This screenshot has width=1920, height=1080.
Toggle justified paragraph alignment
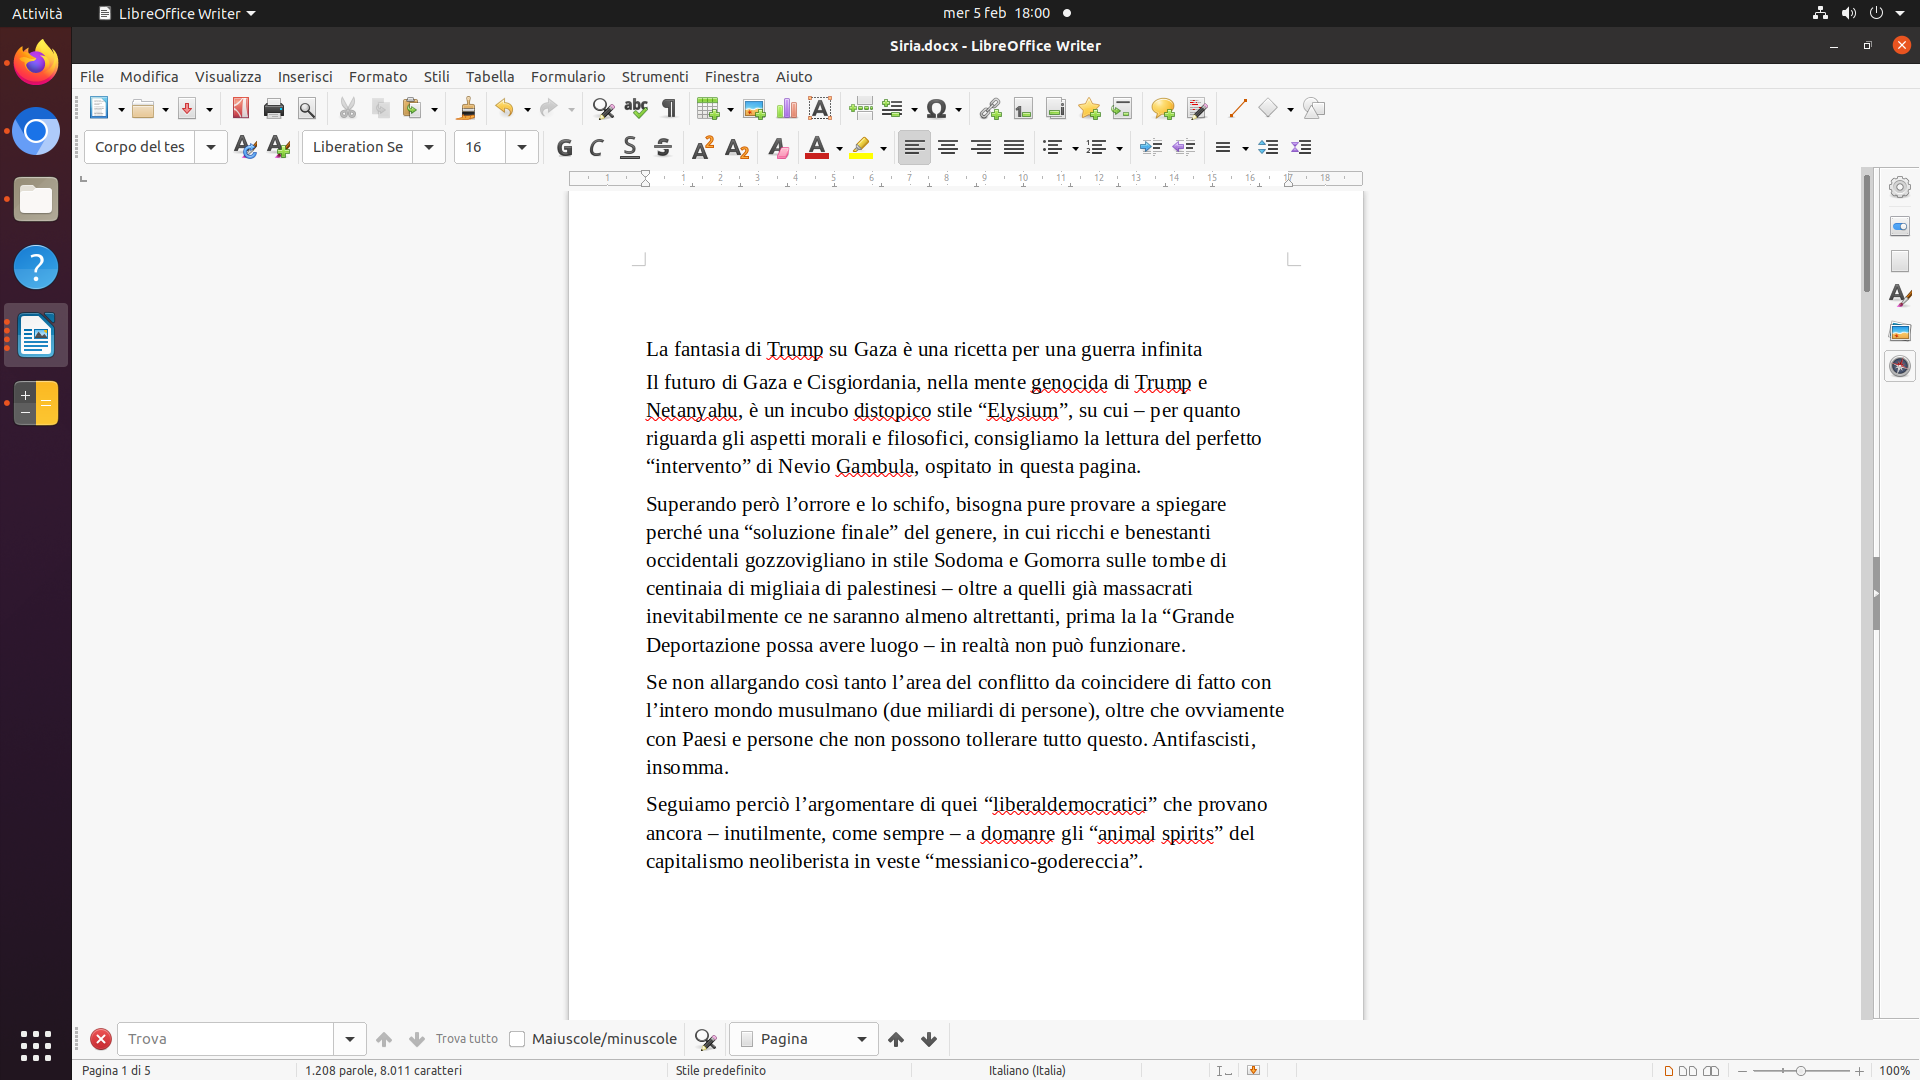click(1014, 147)
